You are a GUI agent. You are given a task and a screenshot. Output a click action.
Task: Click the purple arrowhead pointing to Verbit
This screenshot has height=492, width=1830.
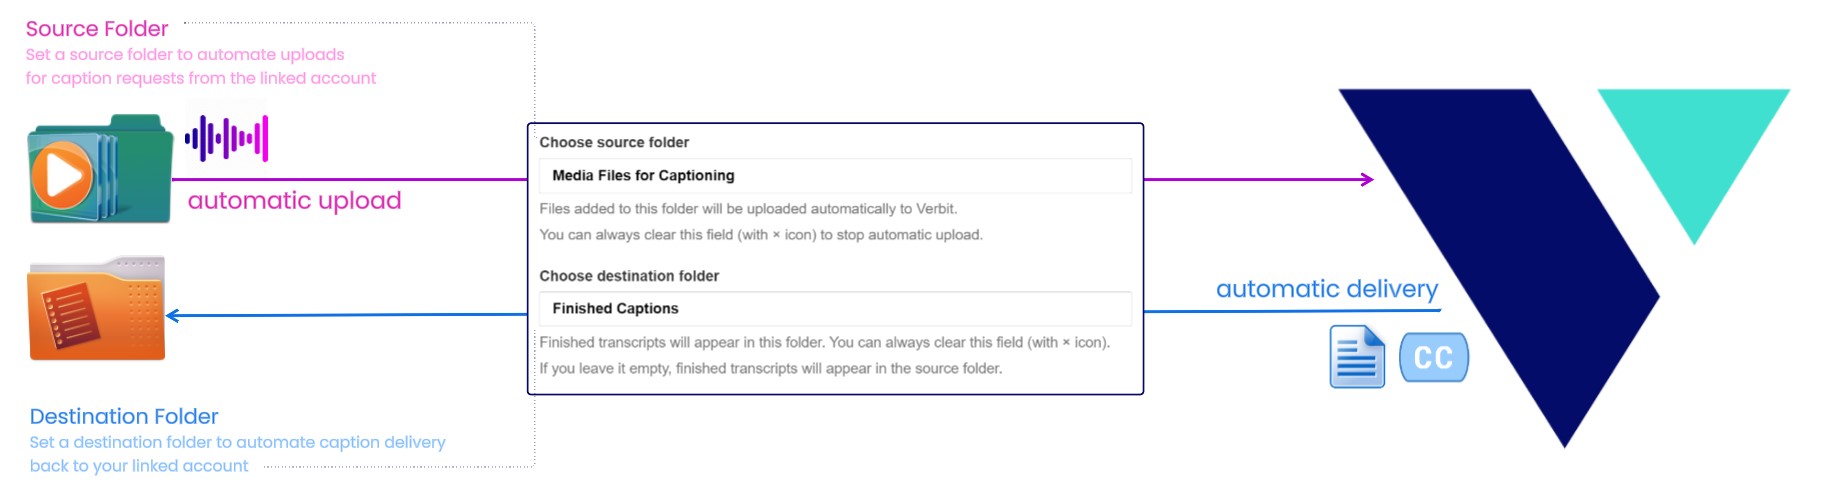point(1367,180)
